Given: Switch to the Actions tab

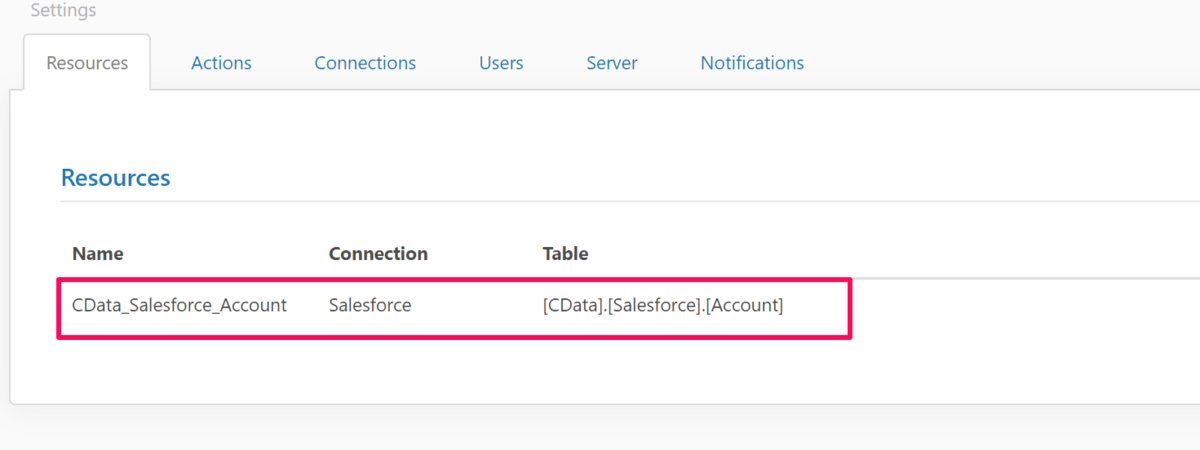Looking at the screenshot, I should pyautogui.click(x=221, y=63).
